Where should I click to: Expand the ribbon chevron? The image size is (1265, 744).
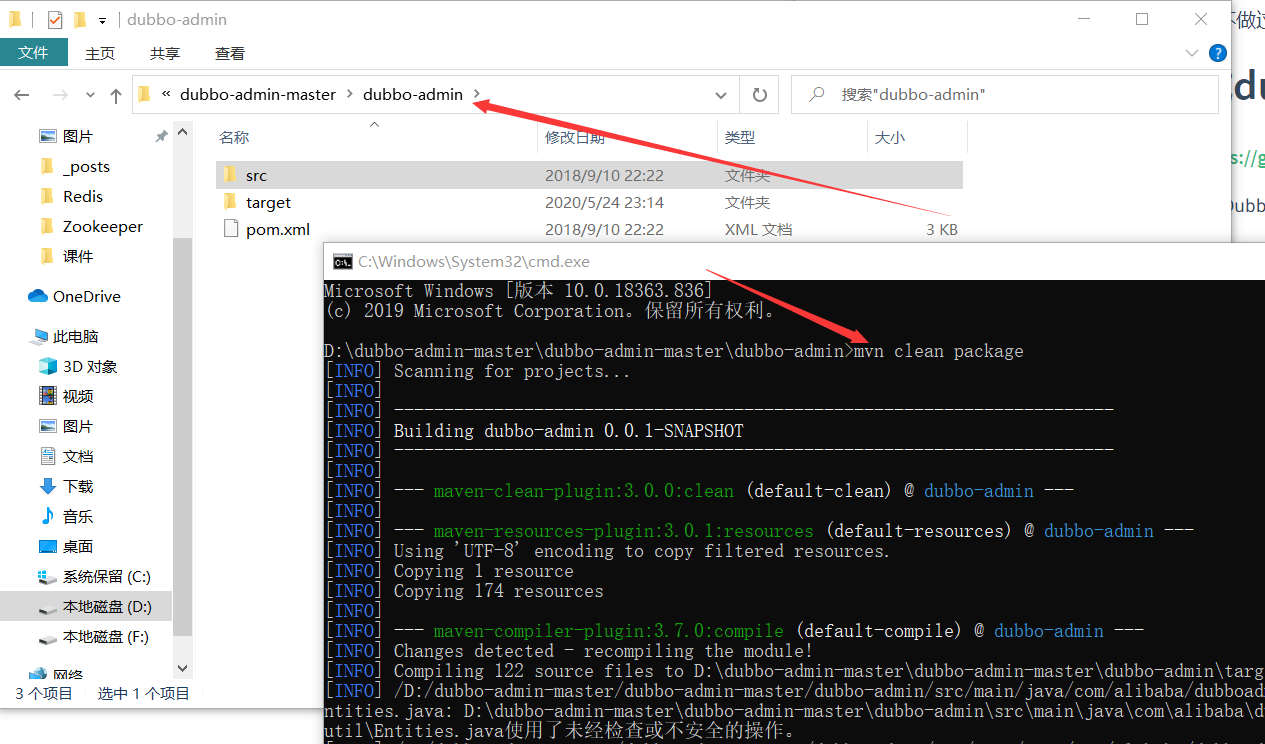tap(1191, 53)
